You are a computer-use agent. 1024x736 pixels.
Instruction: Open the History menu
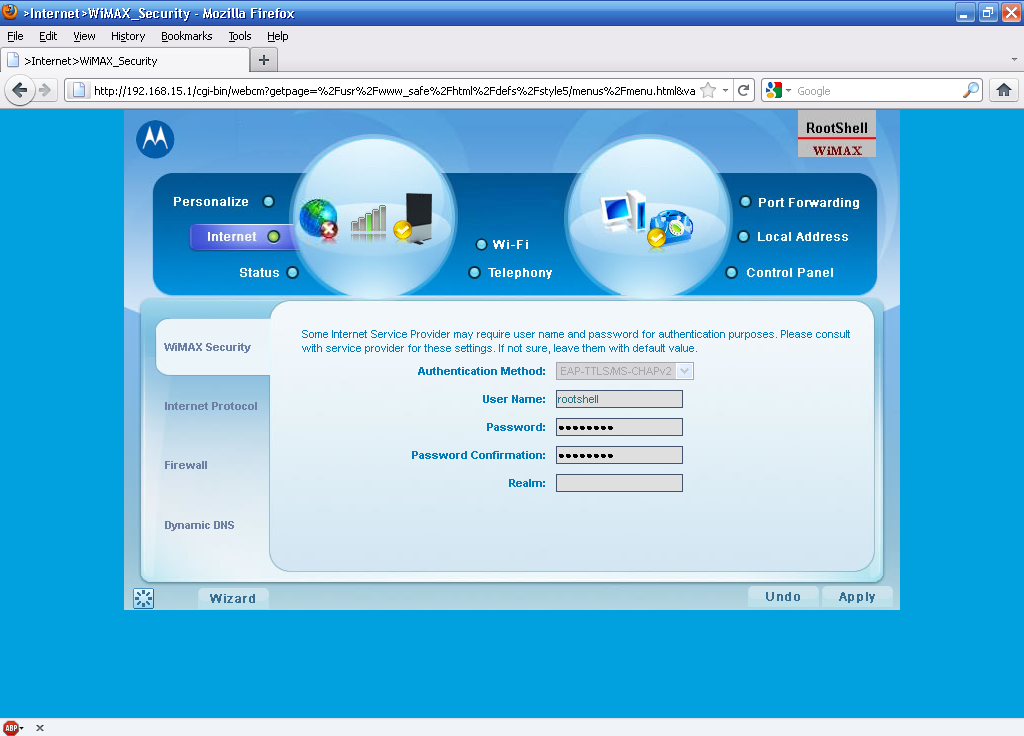[x=128, y=36]
